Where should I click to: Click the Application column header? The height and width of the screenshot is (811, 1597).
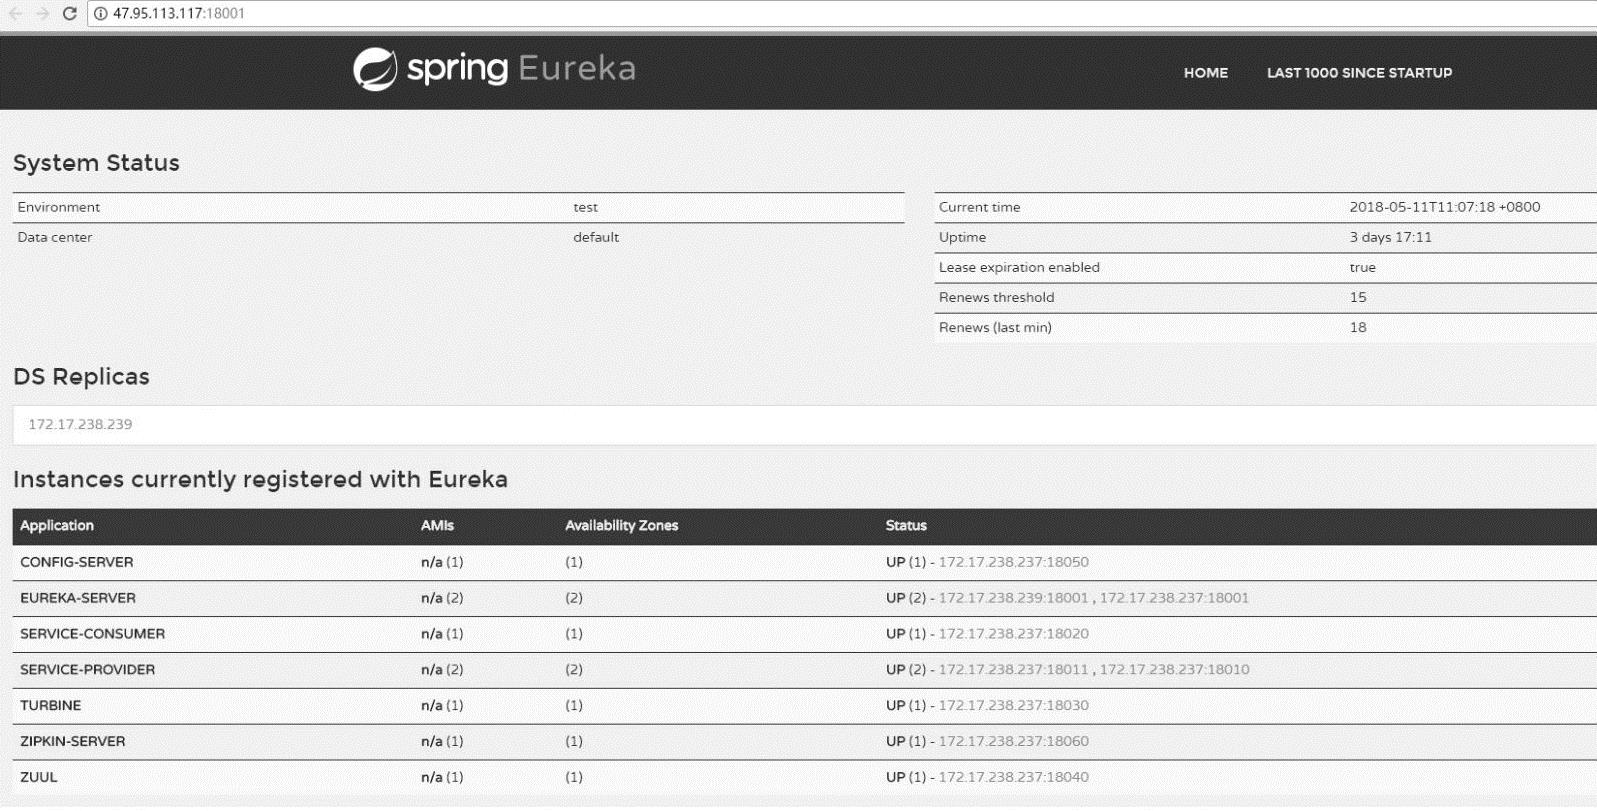pos(57,526)
